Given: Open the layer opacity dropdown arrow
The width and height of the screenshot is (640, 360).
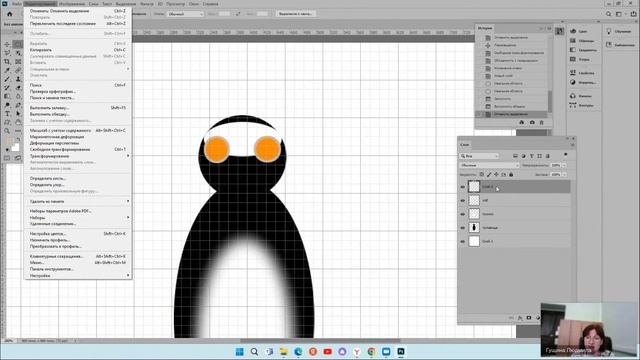Looking at the screenshot, I should pos(564,165).
